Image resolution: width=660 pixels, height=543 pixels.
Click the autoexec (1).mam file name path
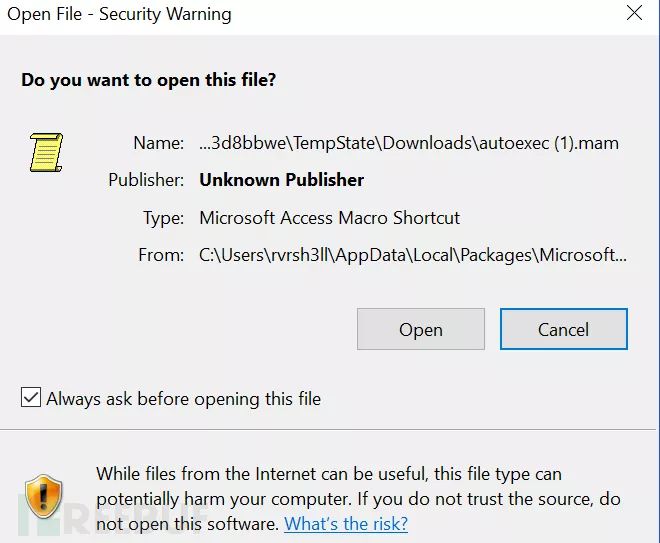(409, 143)
